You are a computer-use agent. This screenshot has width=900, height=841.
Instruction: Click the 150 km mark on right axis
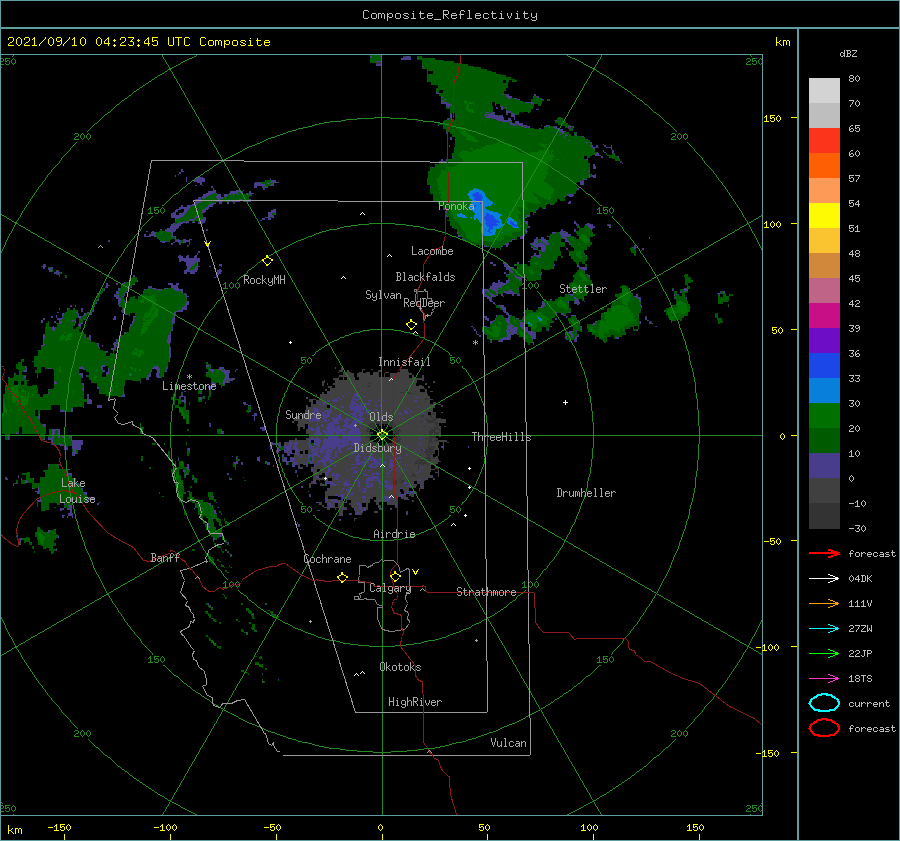point(772,118)
